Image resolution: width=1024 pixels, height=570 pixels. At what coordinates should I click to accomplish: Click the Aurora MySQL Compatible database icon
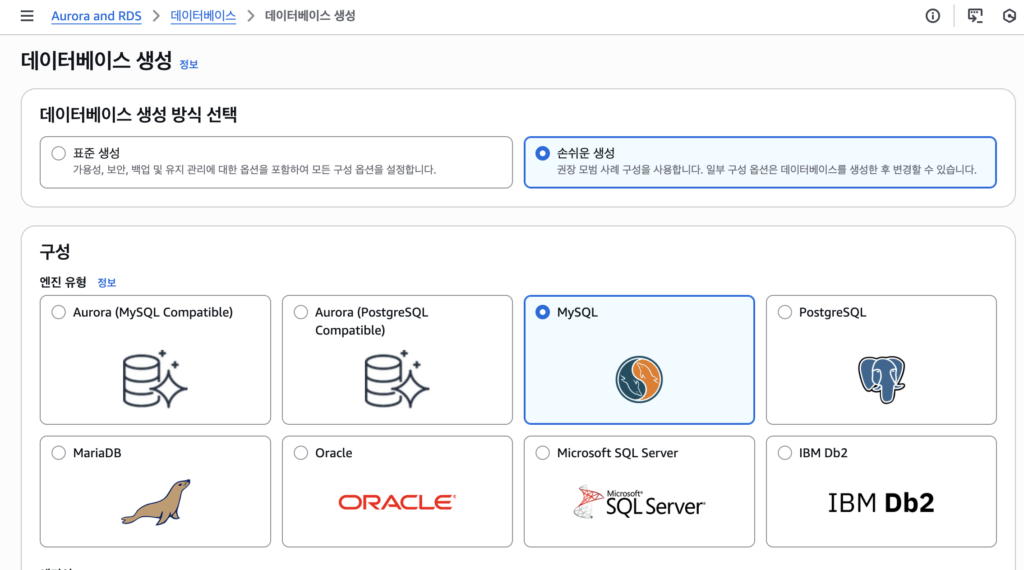156,379
